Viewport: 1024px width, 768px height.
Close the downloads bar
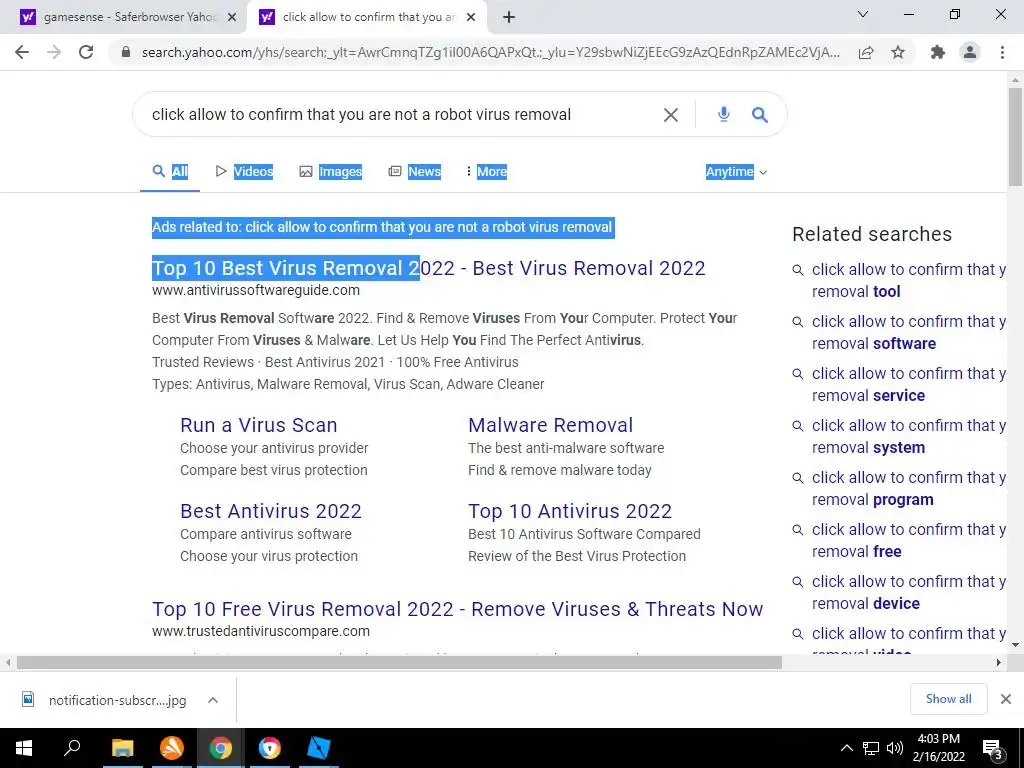(x=1006, y=699)
